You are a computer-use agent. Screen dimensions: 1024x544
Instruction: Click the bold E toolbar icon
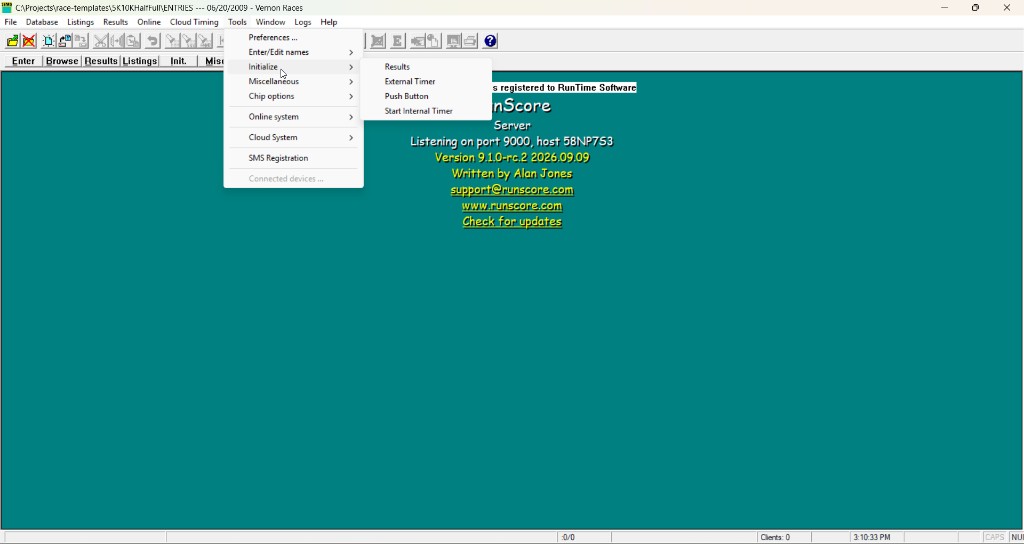[x=396, y=41]
